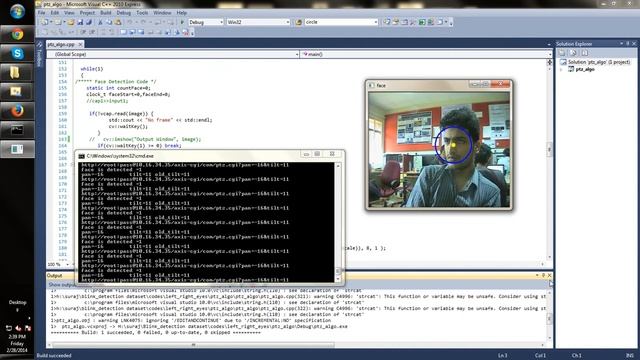640x360 pixels.
Task: Open the View menu
Action: coord(69,13)
